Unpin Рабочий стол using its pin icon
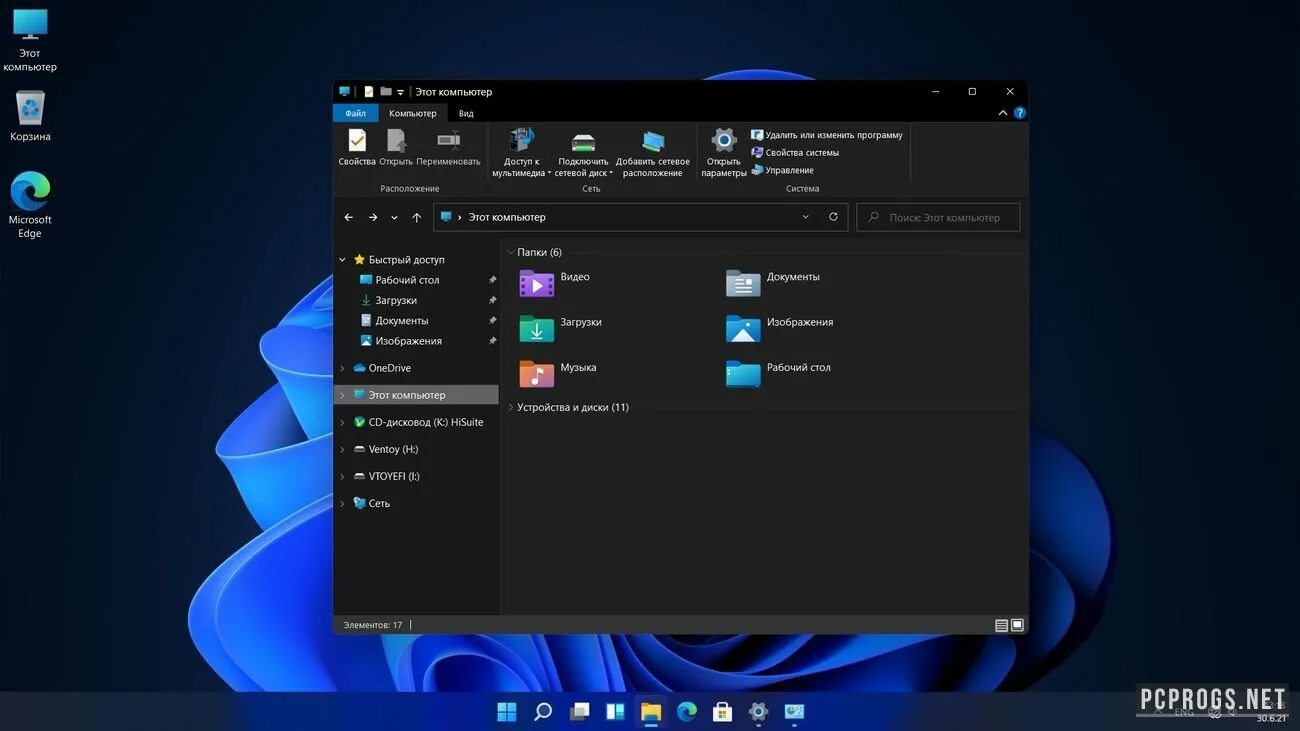The image size is (1300, 731). tap(492, 280)
